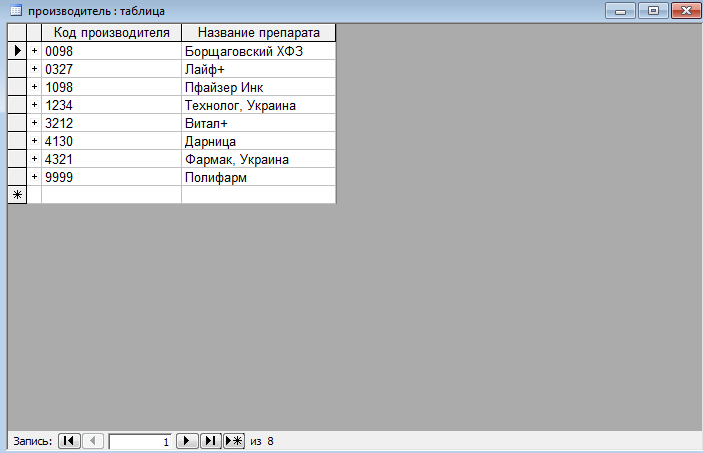This screenshot has width=703, height=453.
Task: Click cell Полифарм
Action: point(259,176)
